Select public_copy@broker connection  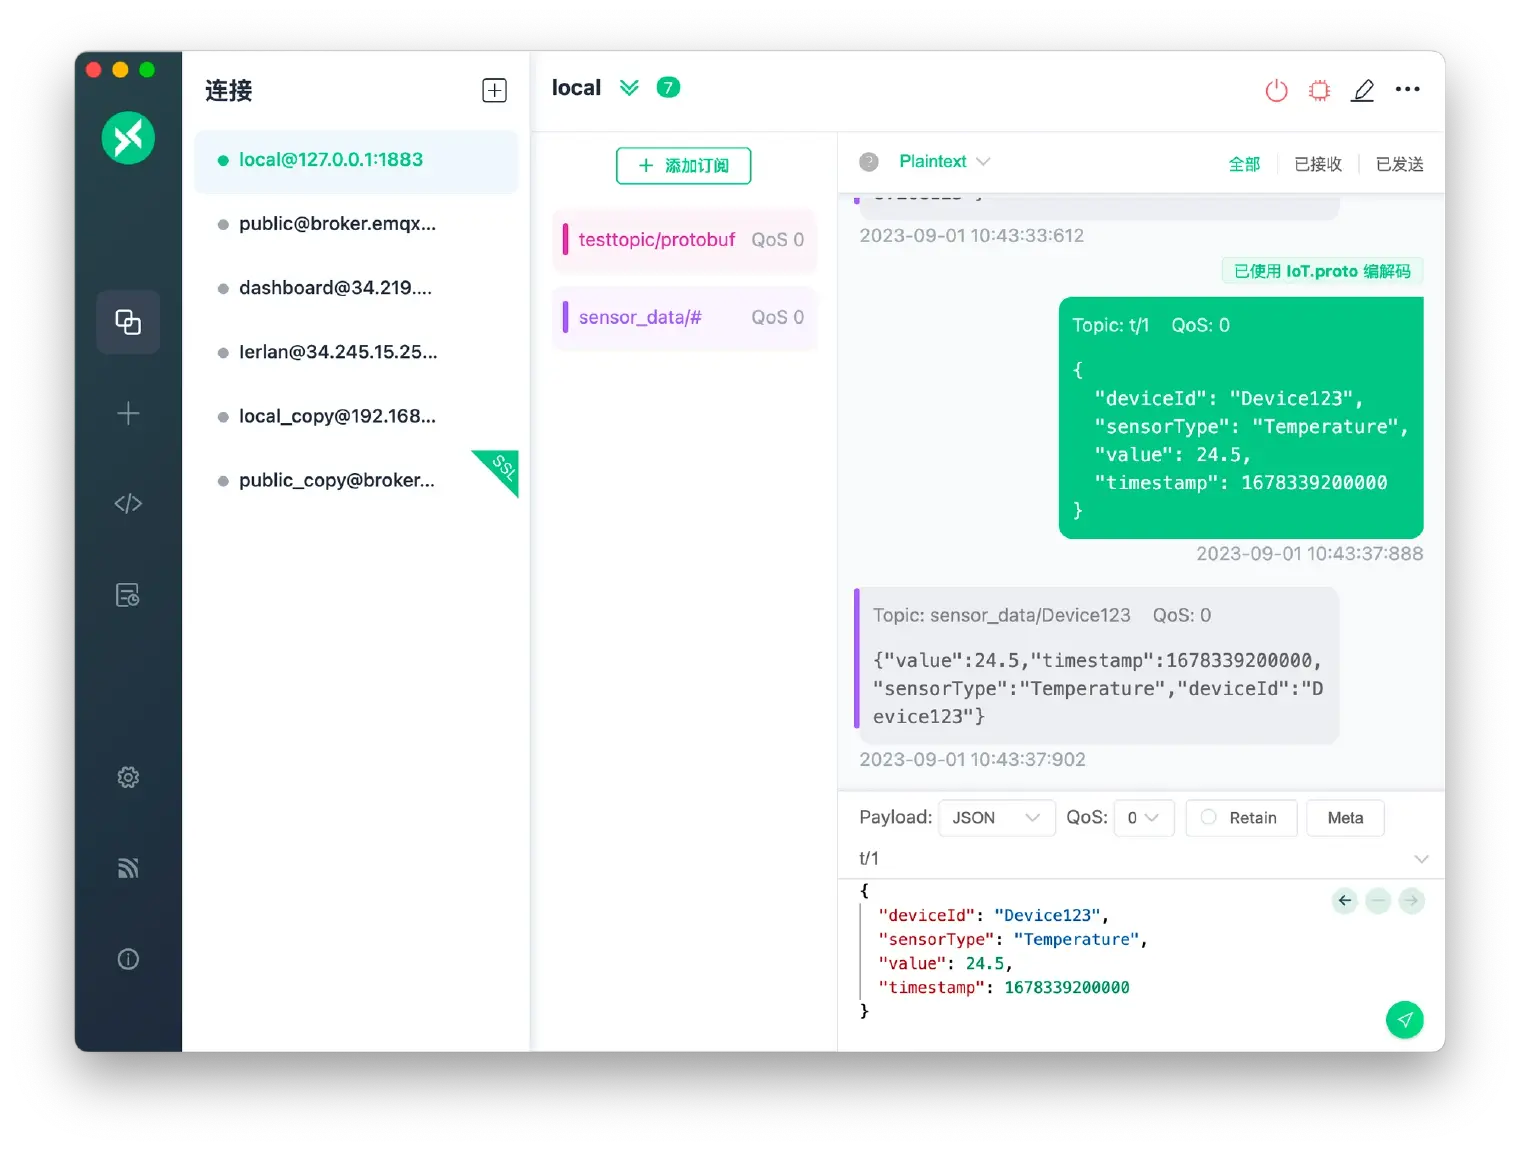[x=356, y=480]
